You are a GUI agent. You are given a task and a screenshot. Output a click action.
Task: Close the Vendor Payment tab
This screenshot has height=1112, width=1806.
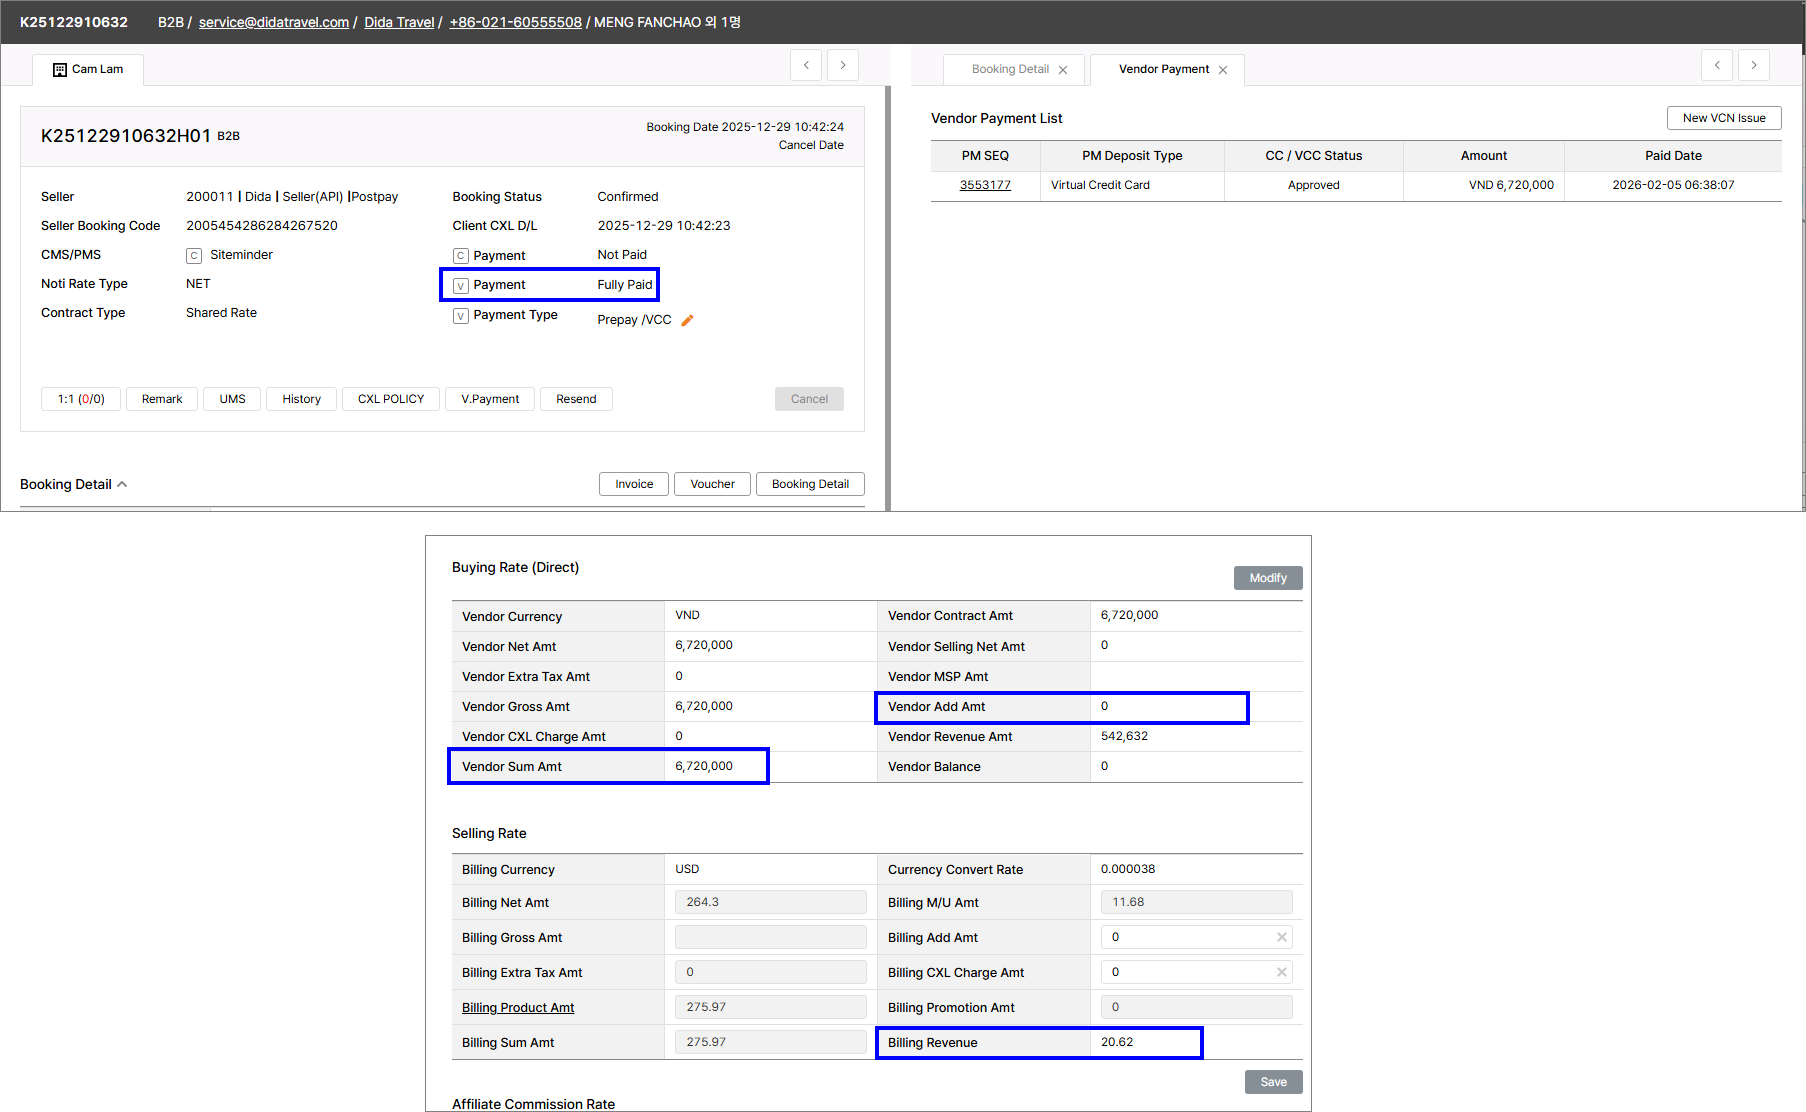pyautogui.click(x=1223, y=70)
